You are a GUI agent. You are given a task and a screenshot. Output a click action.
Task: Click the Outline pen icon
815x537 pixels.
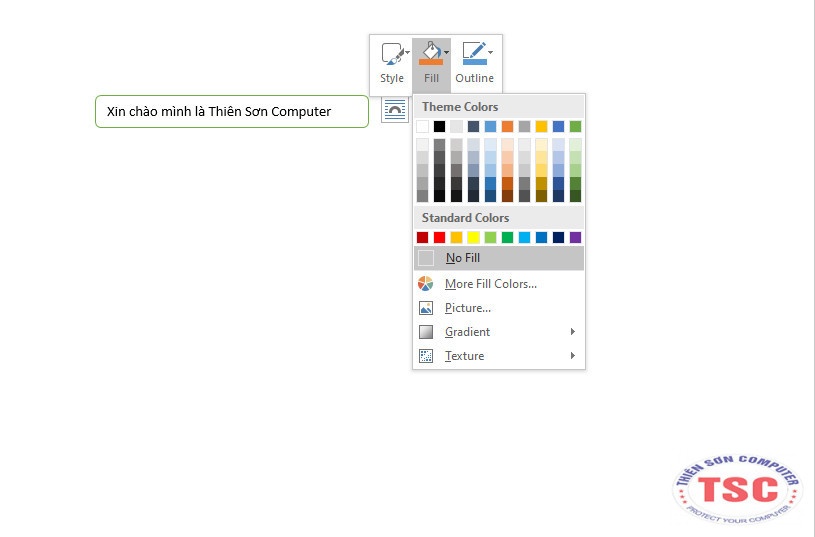473,53
